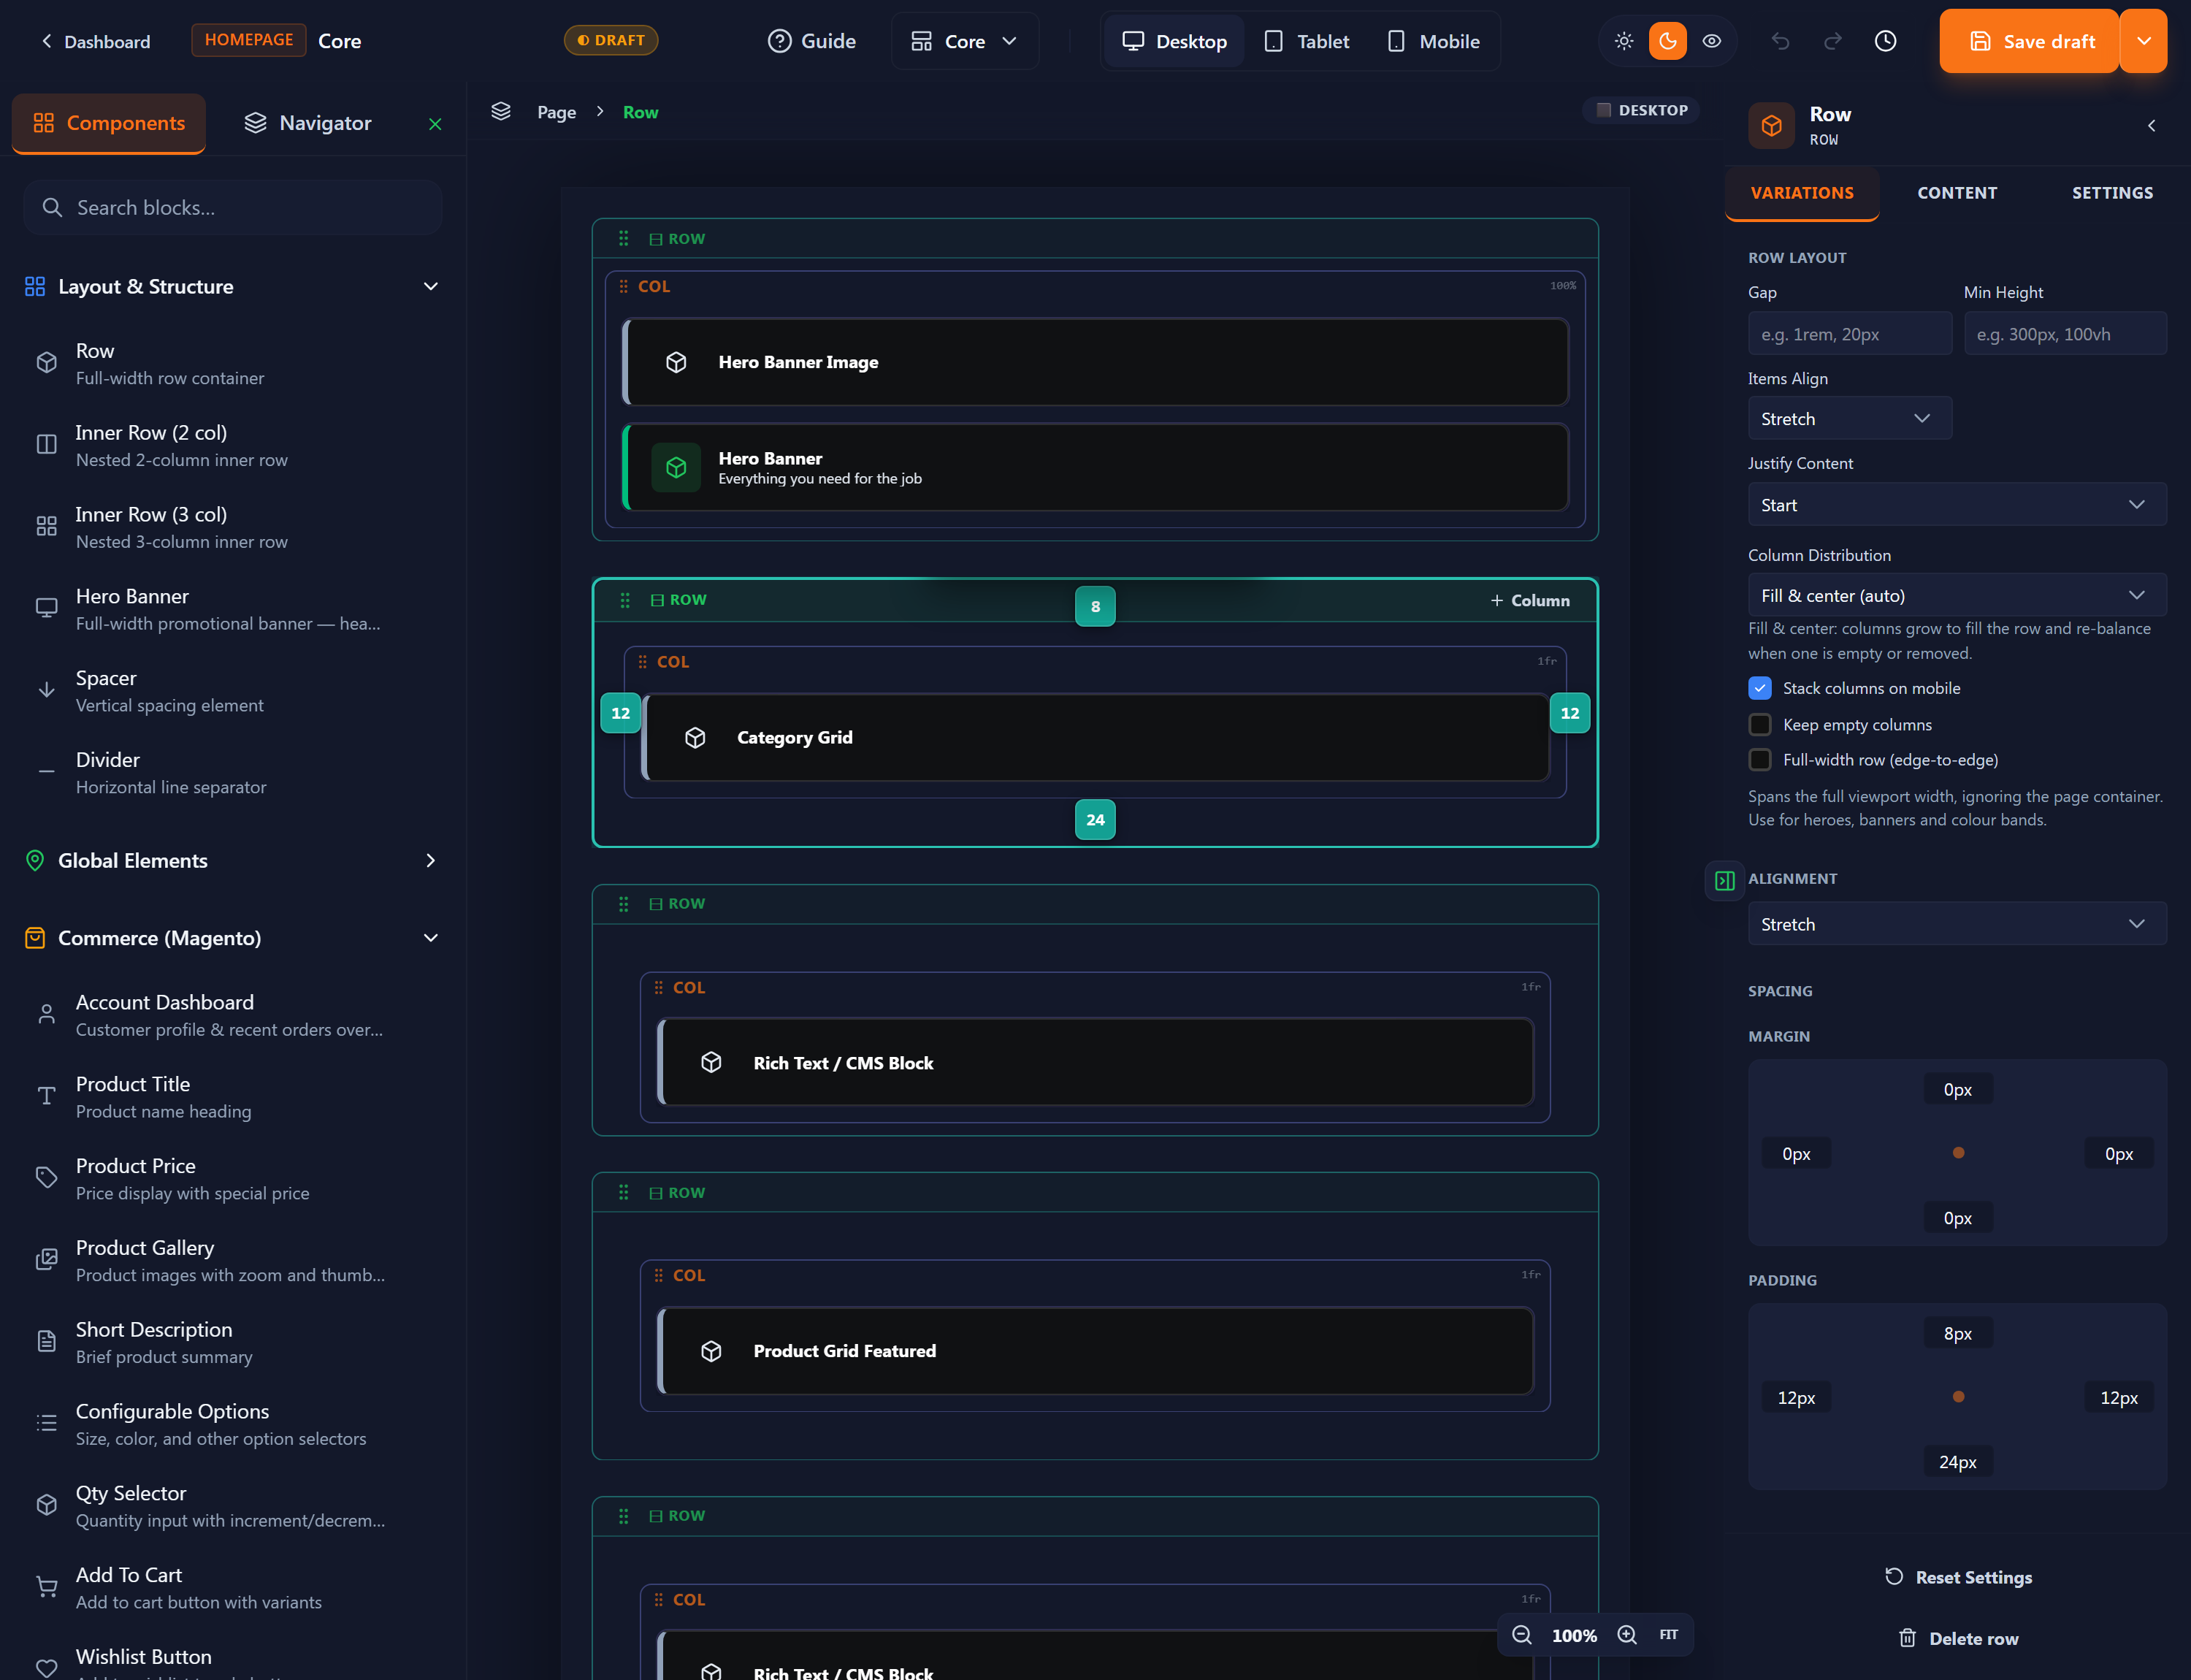Image resolution: width=2191 pixels, height=1680 pixels.
Task: Enable Full-width row edge-to-edge
Action: click(x=1760, y=760)
